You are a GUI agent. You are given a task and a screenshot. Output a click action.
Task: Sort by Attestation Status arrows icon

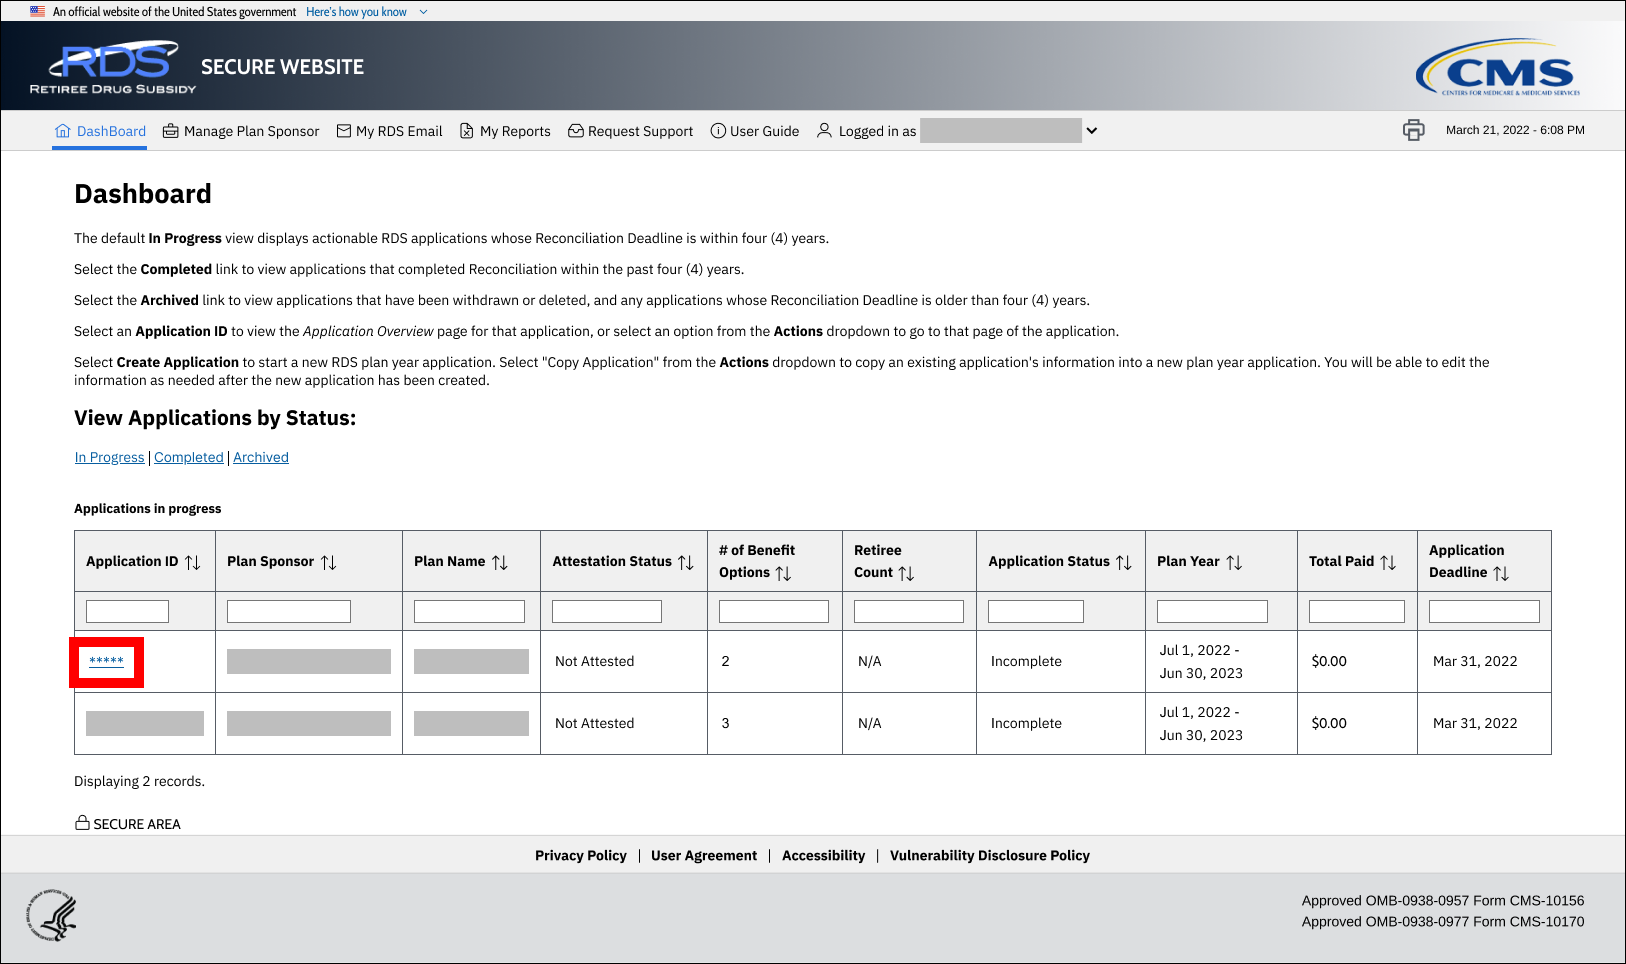pyautogui.click(x=686, y=562)
